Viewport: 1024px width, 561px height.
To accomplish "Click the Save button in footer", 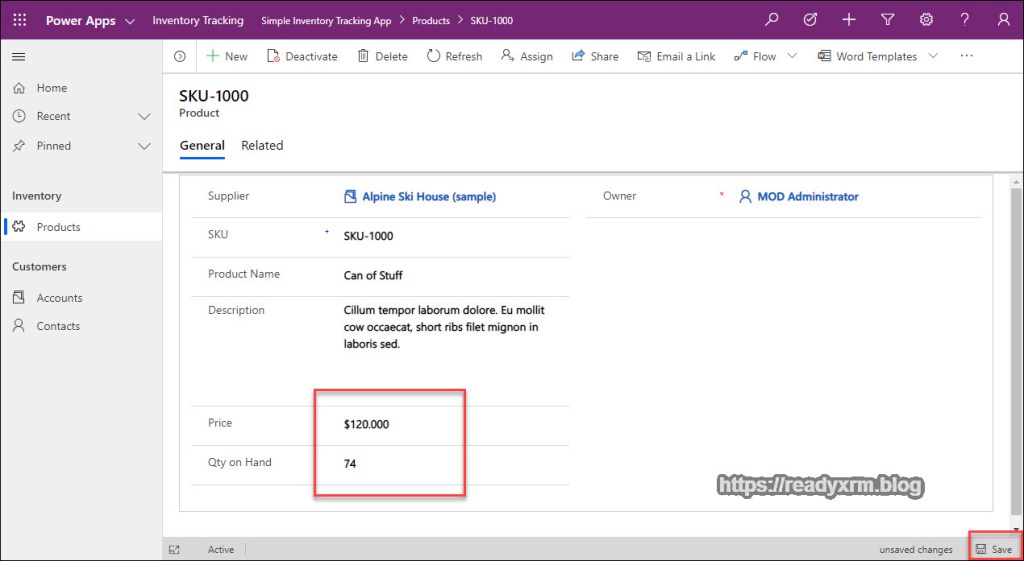I will coord(993,549).
